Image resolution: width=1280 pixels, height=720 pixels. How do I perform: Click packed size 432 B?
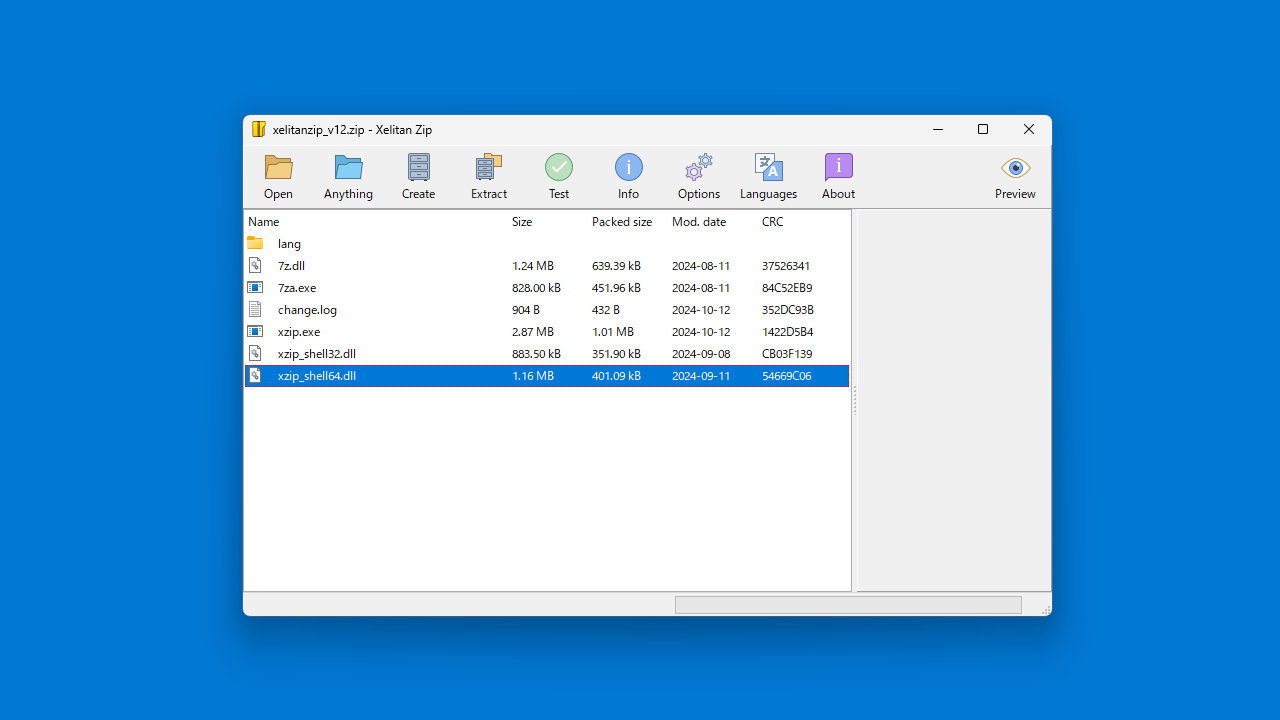coord(606,310)
